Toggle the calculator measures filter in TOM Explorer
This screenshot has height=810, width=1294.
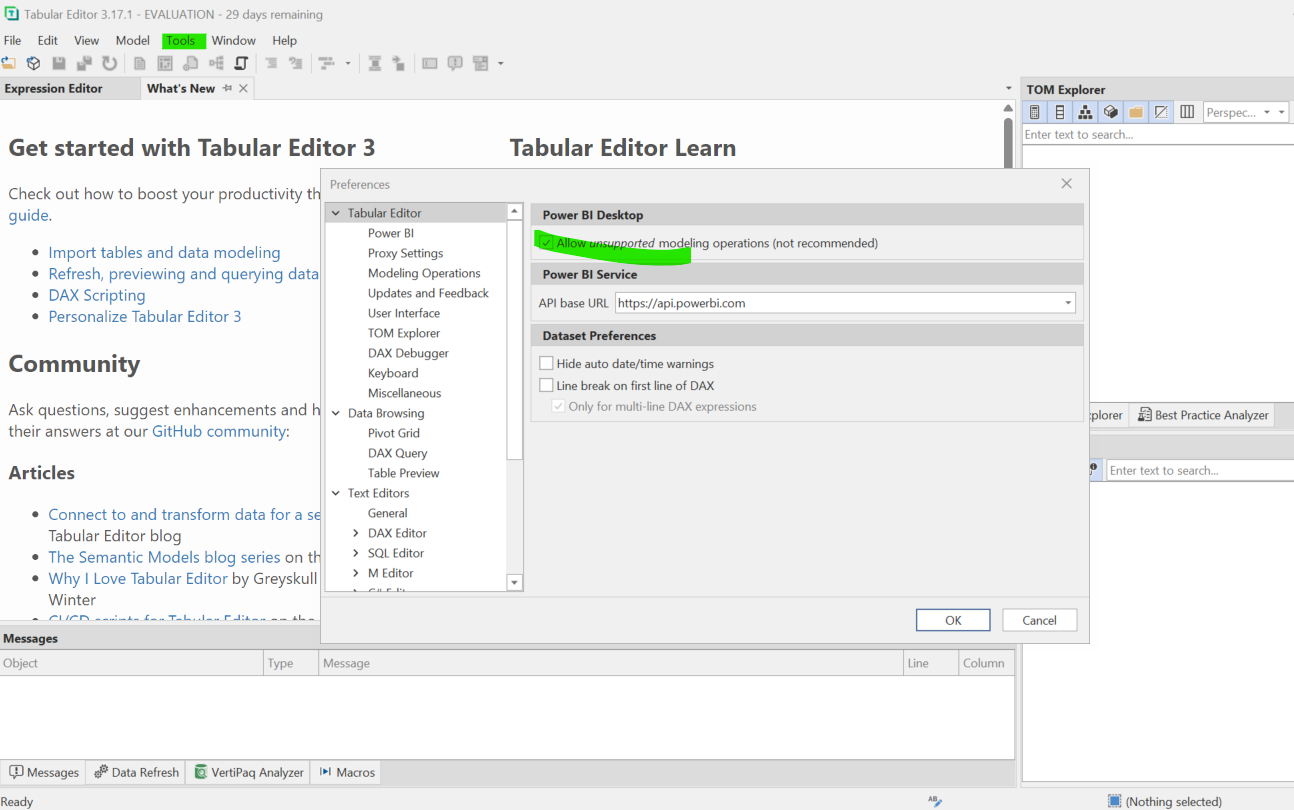(1035, 112)
